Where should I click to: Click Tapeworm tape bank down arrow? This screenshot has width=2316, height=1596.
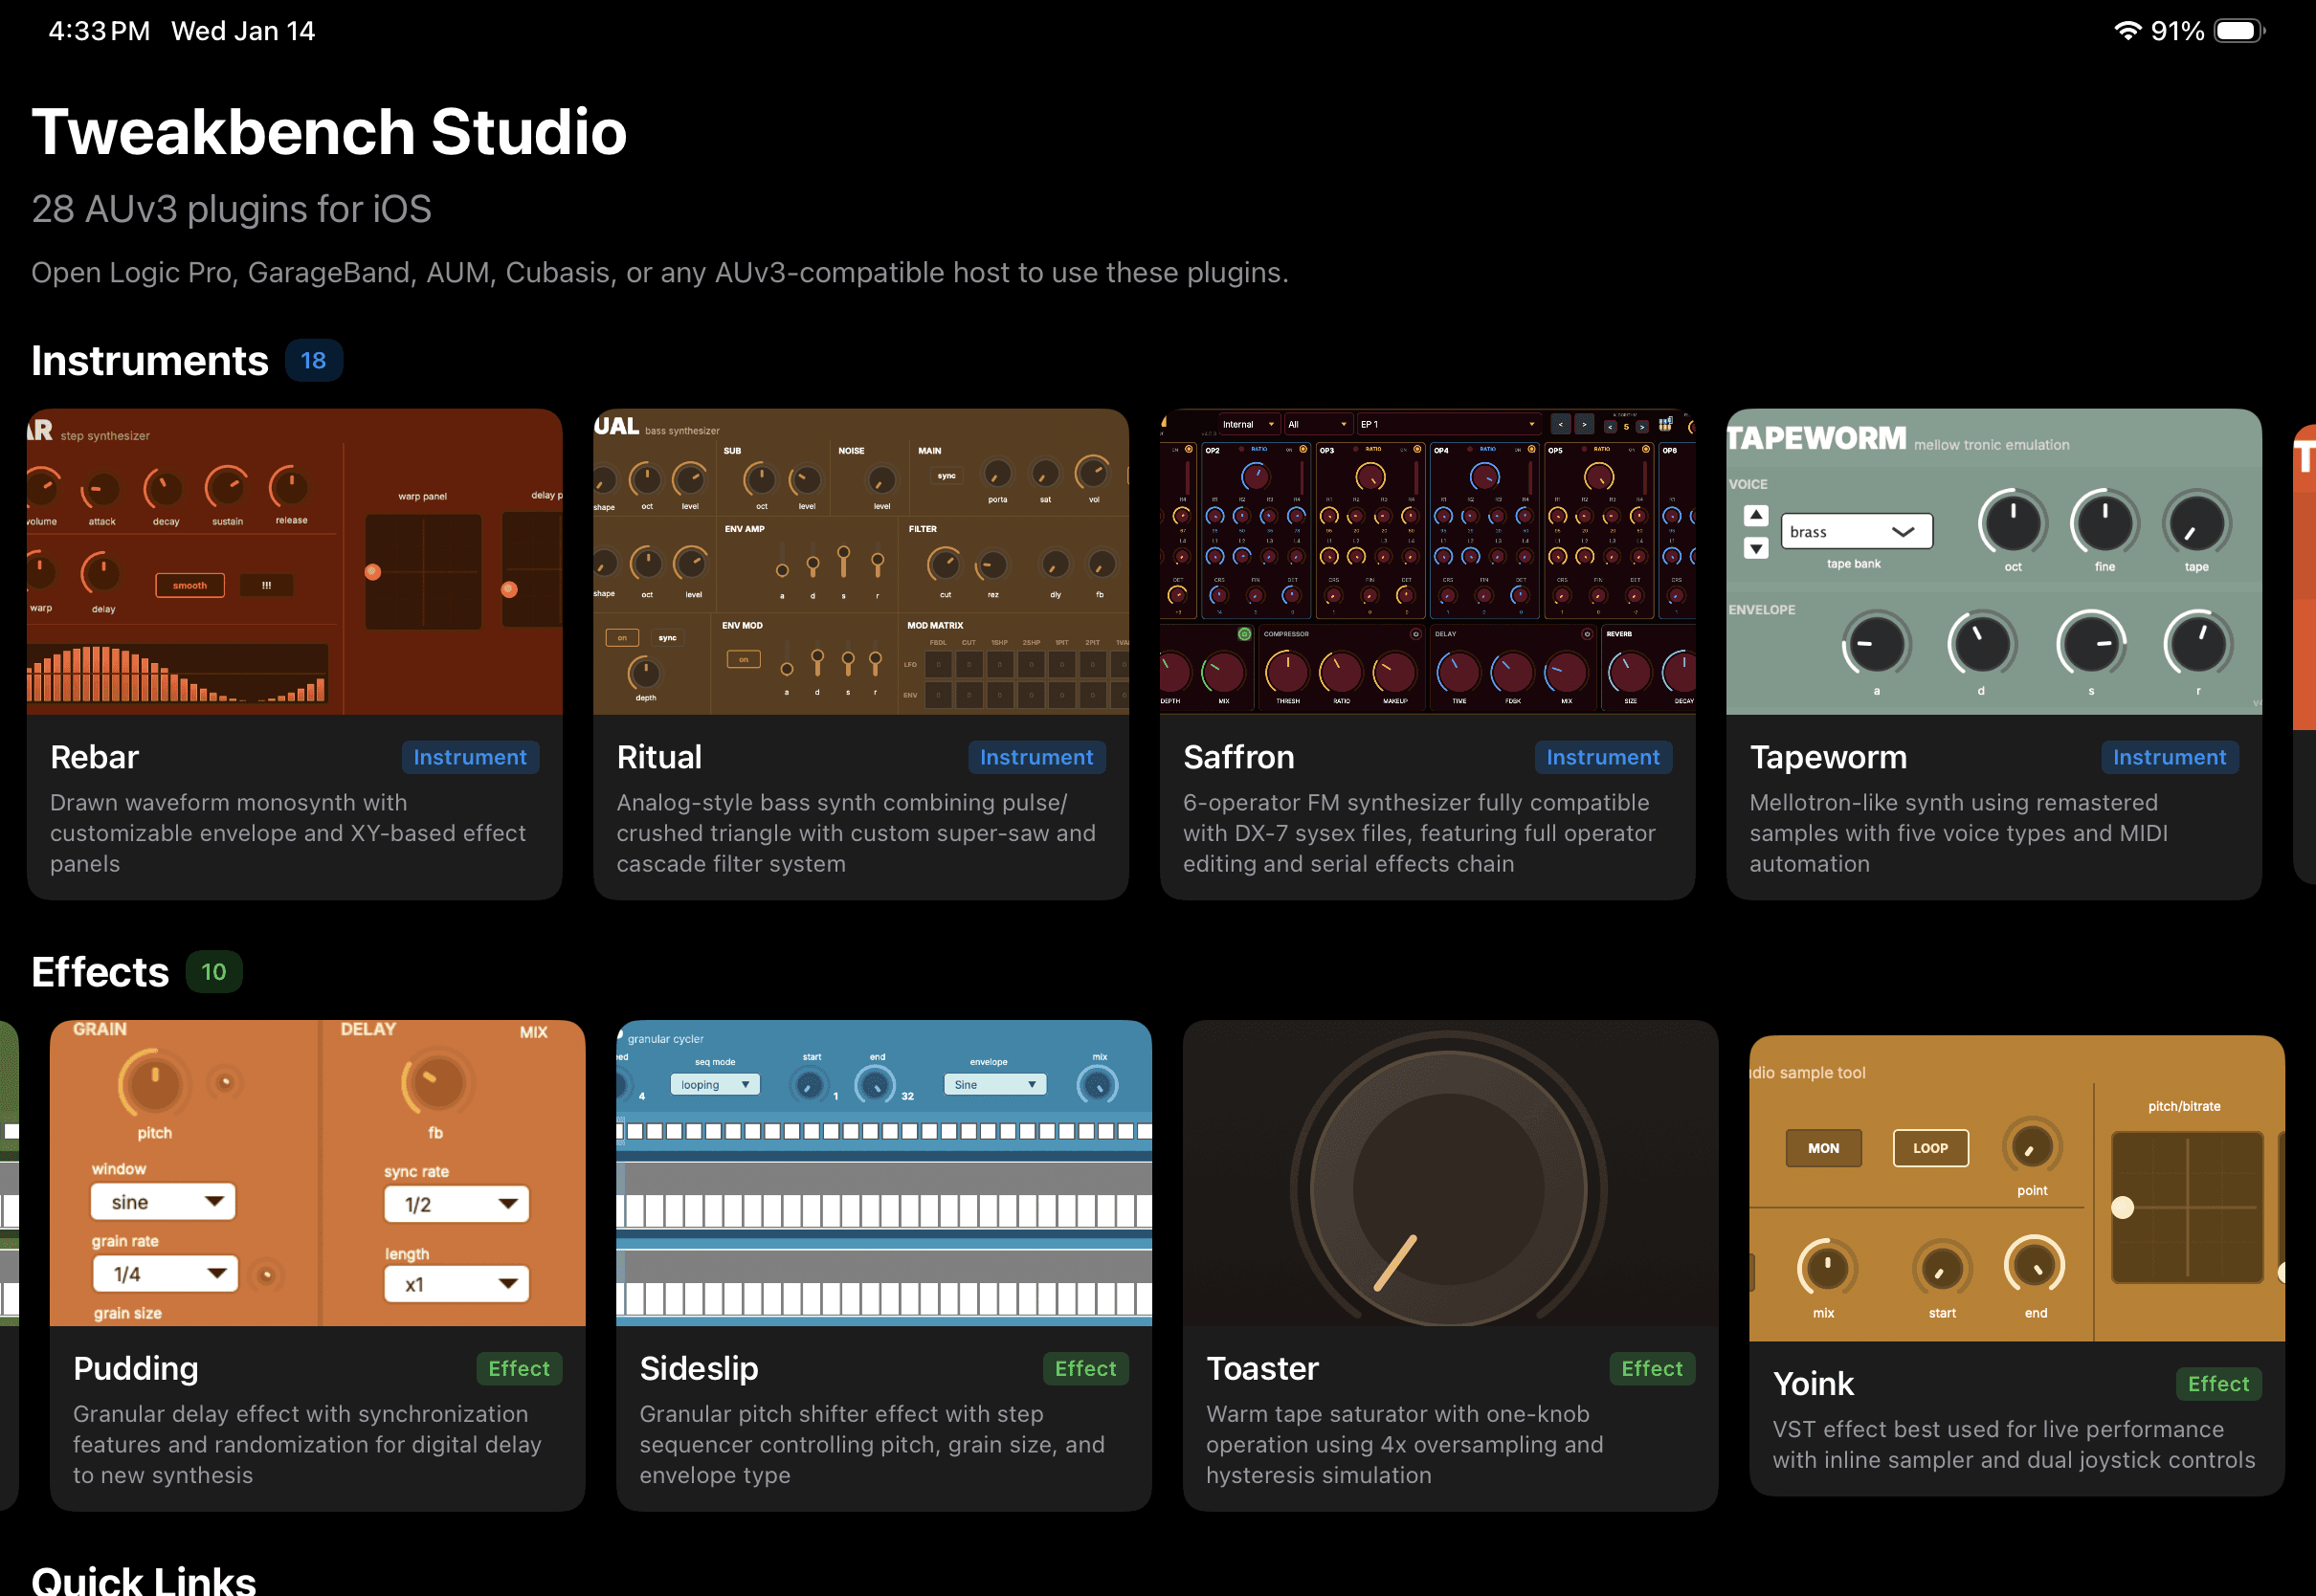[1756, 548]
